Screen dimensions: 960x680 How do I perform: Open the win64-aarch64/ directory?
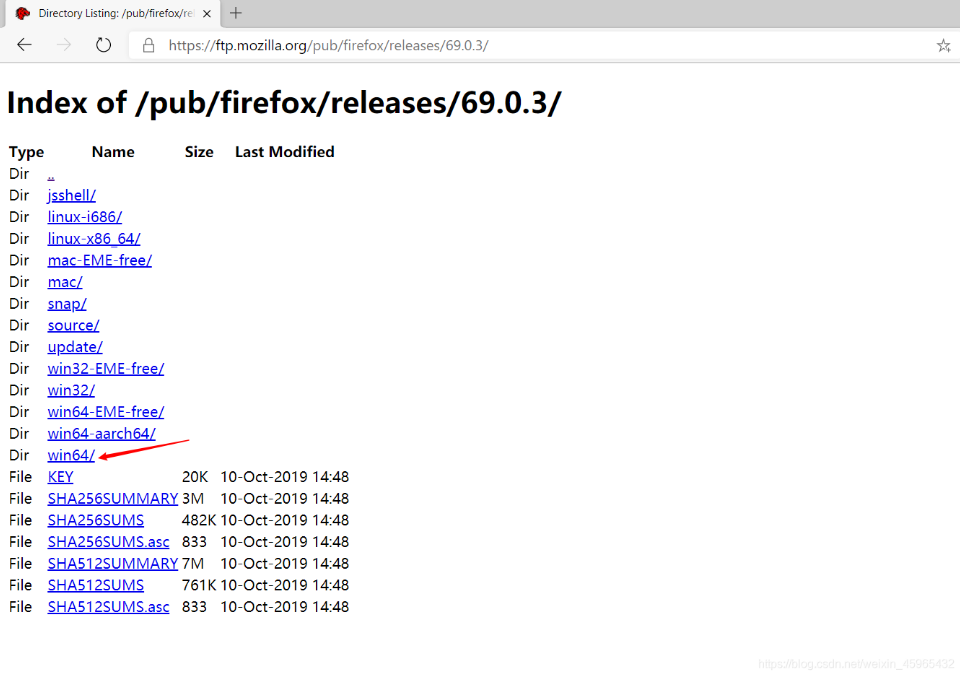tap(101, 433)
